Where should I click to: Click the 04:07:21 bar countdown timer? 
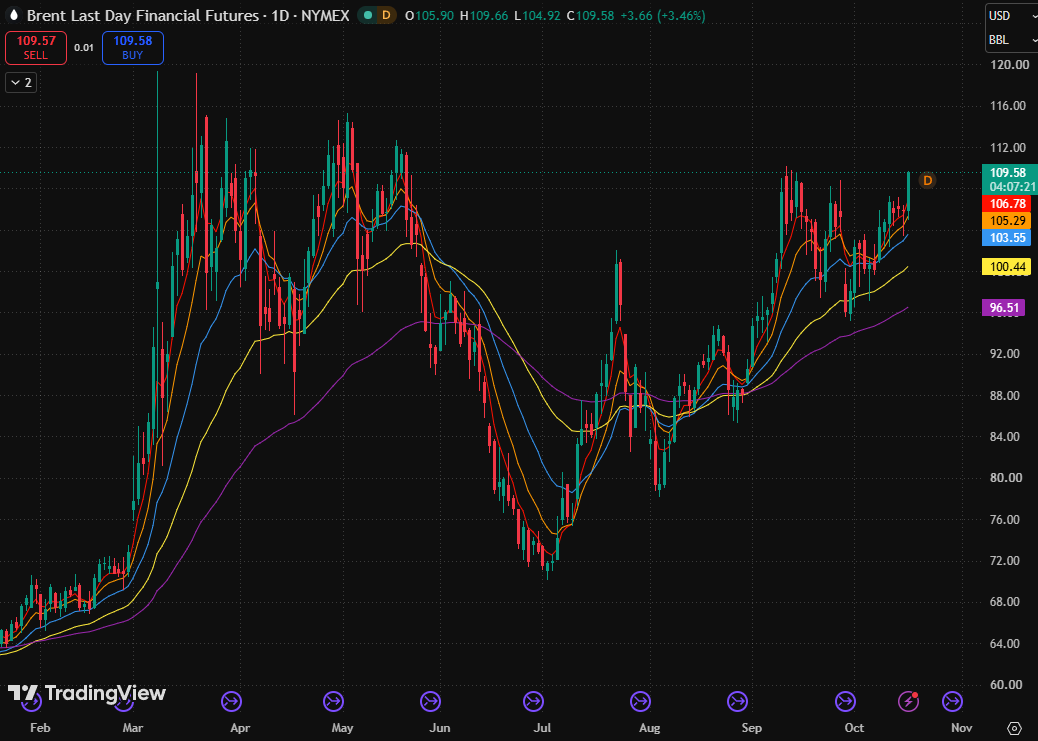click(1013, 187)
